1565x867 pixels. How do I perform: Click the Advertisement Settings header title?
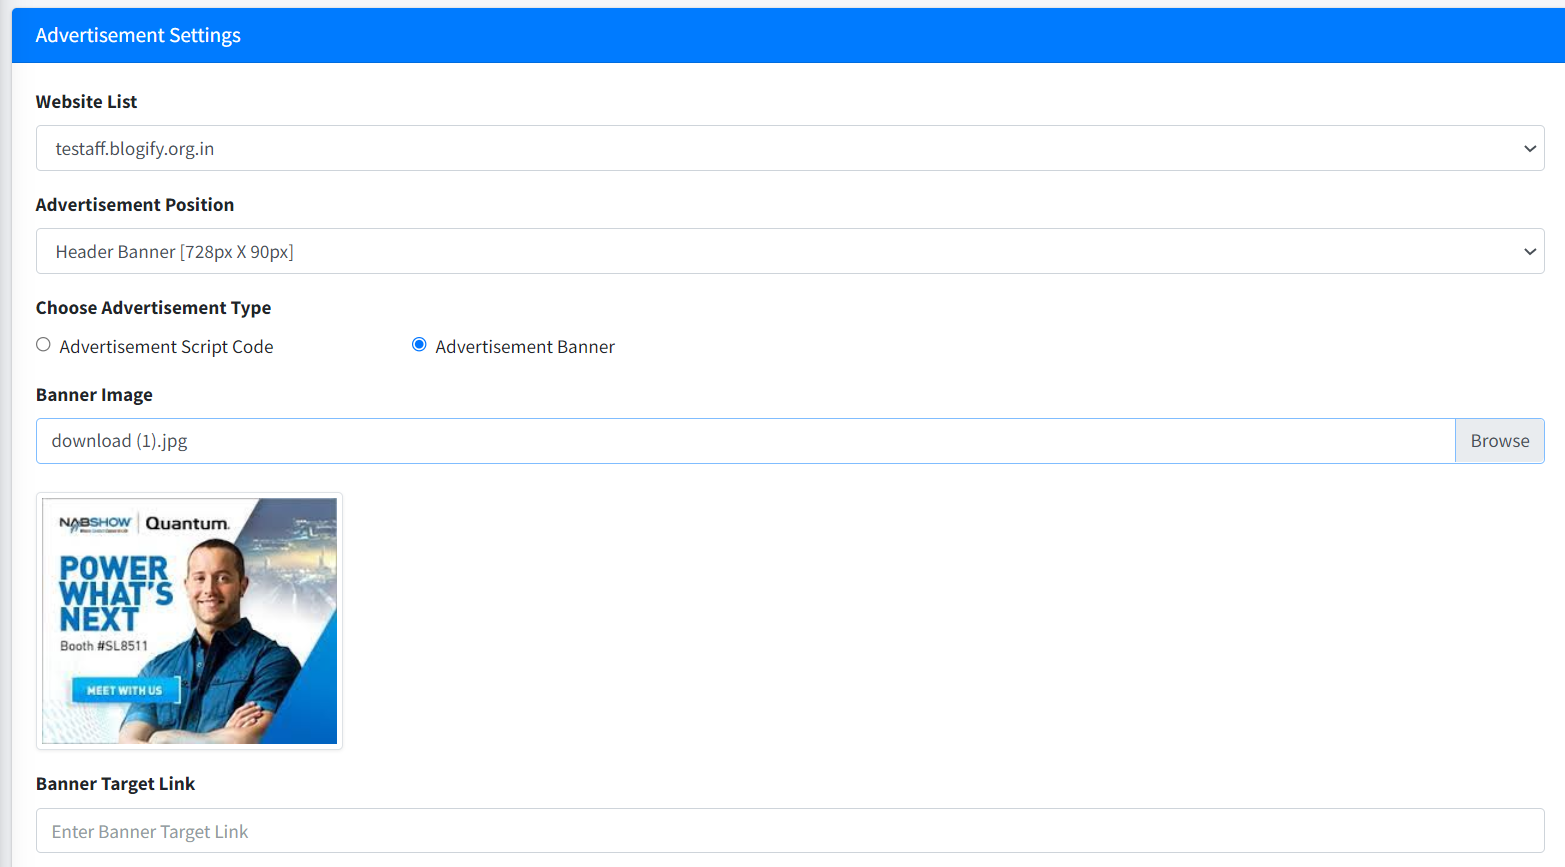pos(138,35)
